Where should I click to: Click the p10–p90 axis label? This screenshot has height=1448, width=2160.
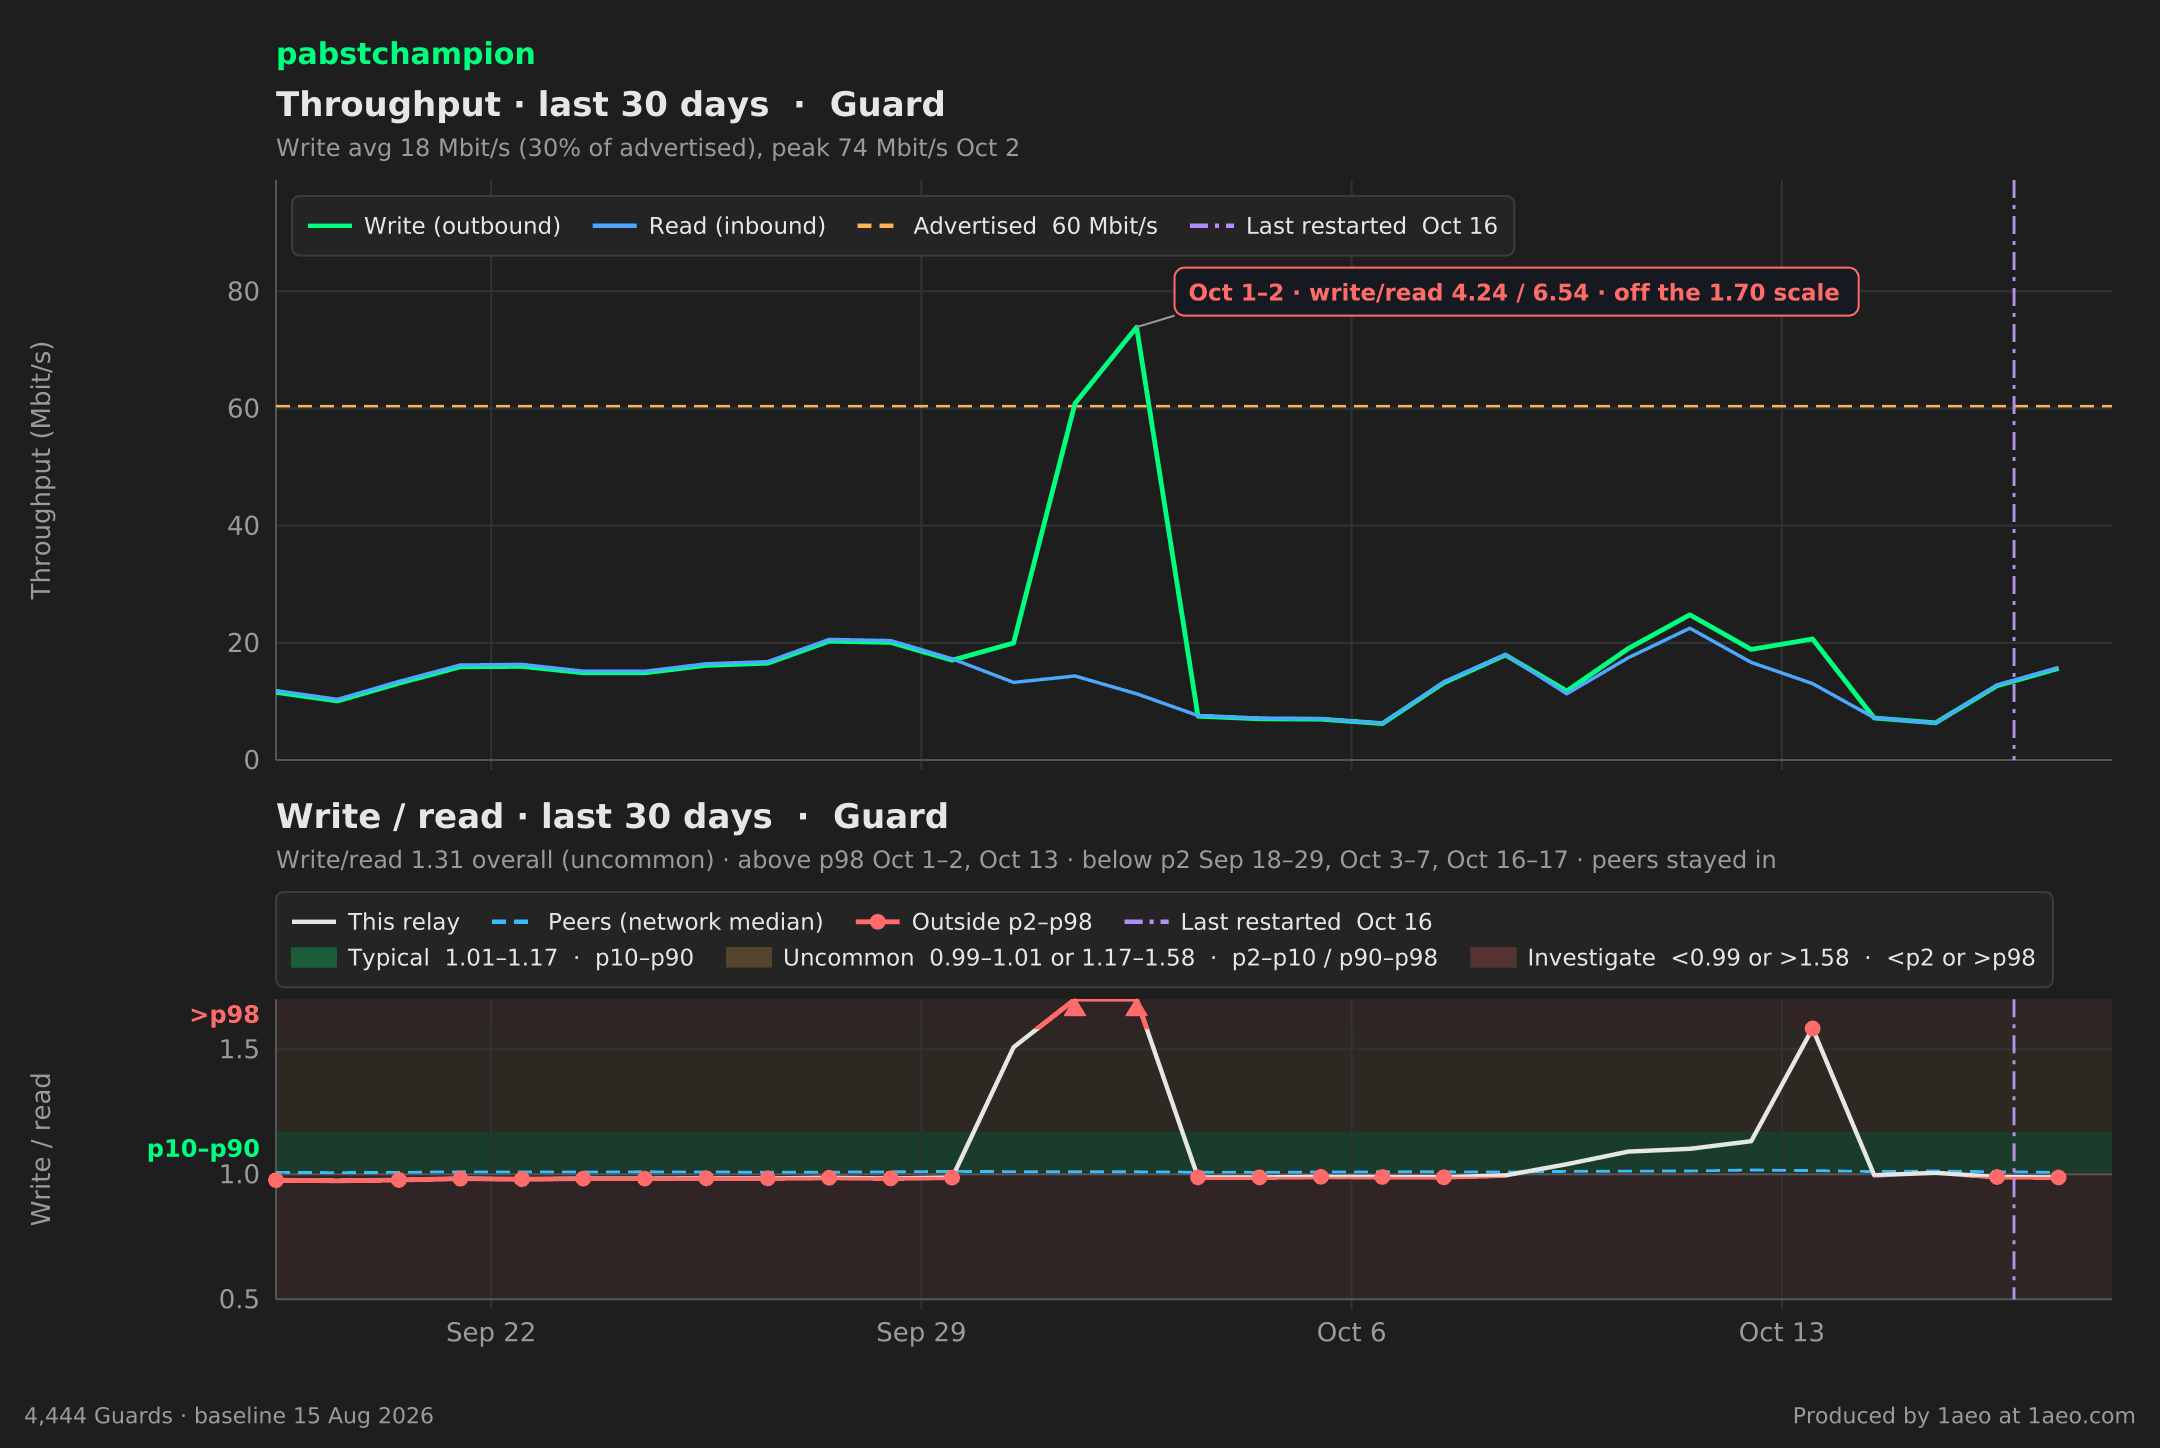click(x=203, y=1149)
